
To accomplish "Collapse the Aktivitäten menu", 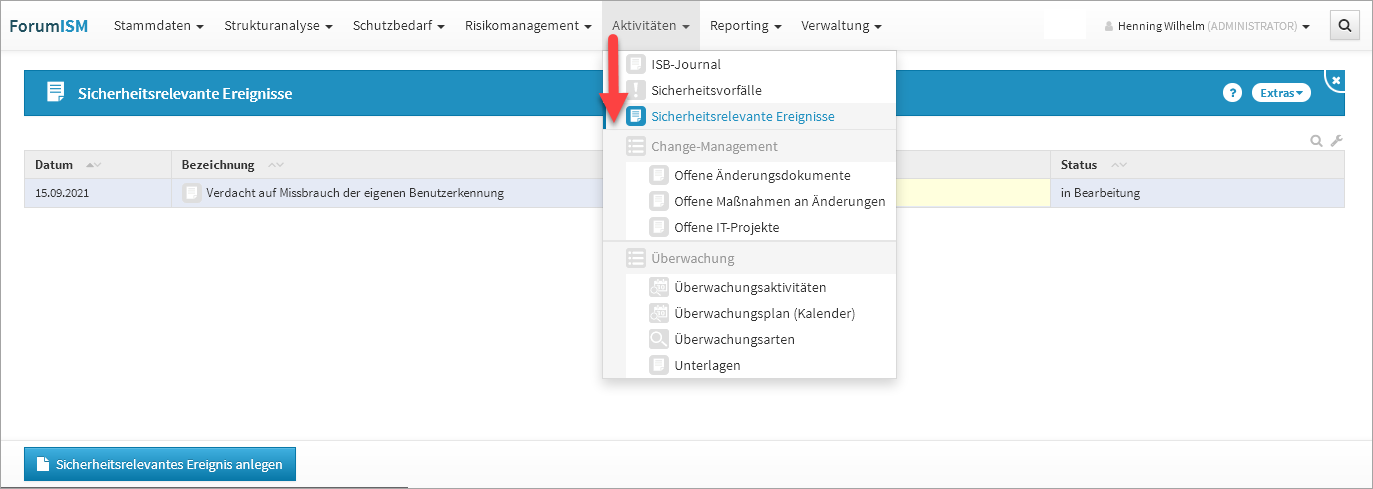I will click(x=651, y=26).
